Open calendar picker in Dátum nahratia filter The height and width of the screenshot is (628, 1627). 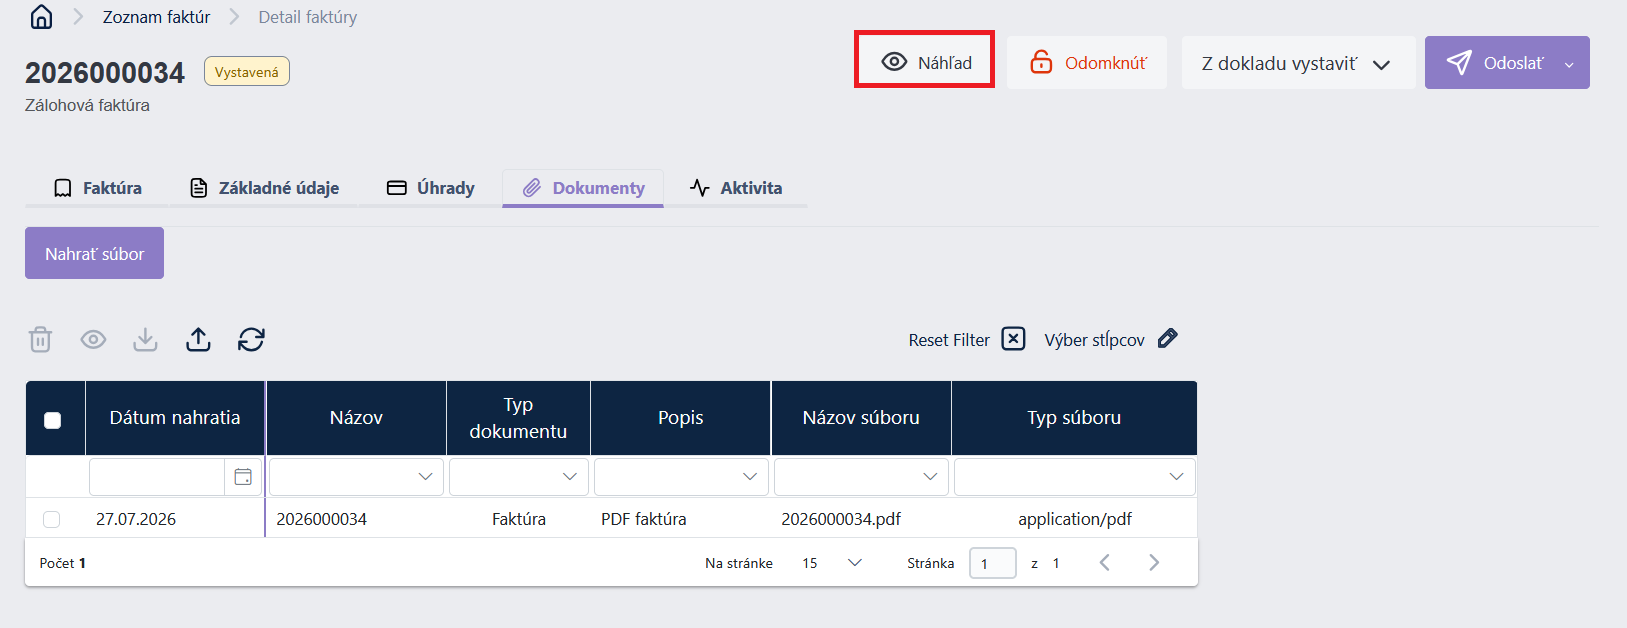(243, 477)
